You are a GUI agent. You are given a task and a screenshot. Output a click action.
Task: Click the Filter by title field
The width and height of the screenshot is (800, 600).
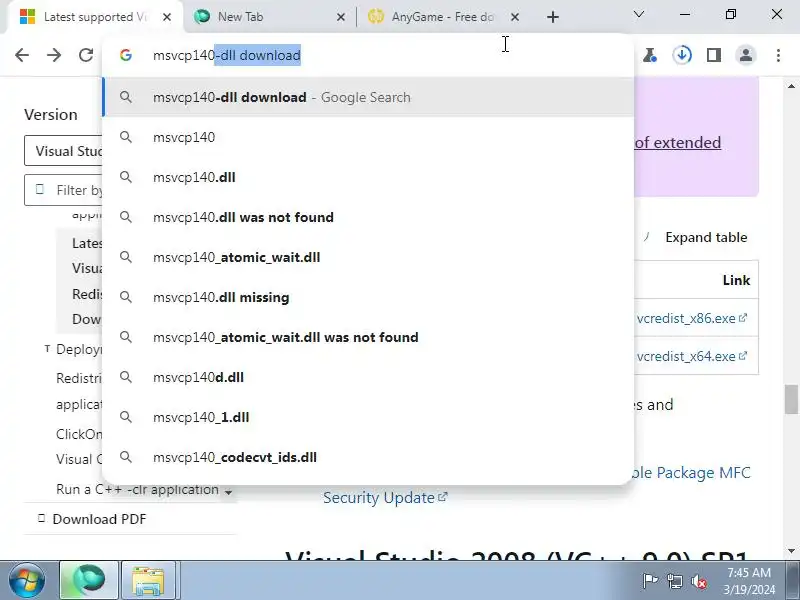tap(63, 190)
